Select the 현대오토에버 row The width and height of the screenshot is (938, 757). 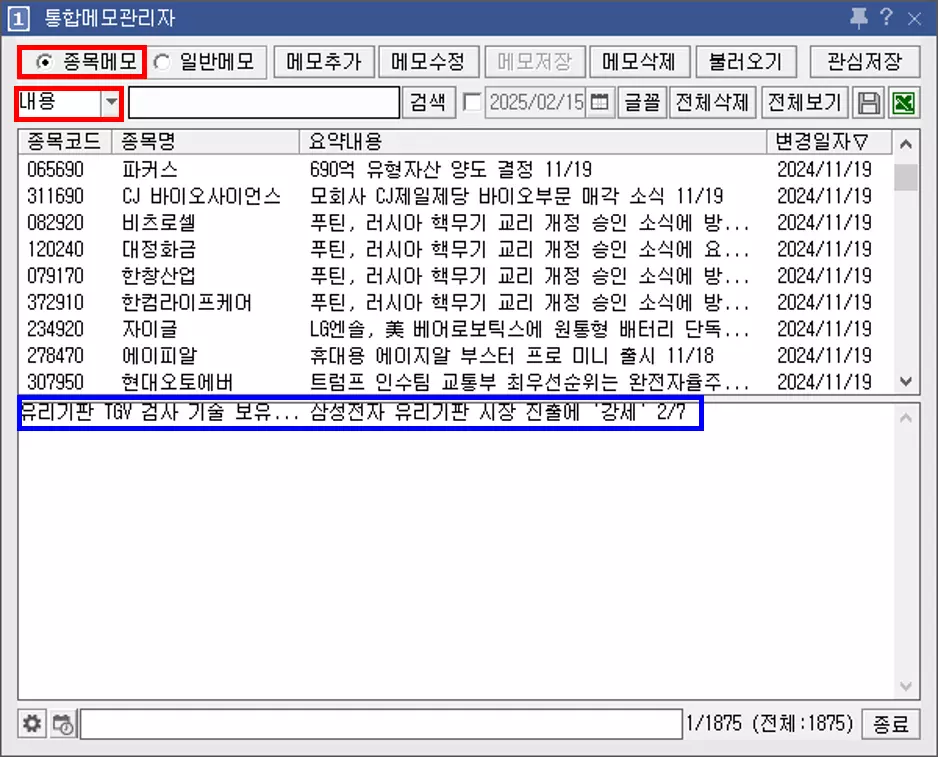click(455, 382)
